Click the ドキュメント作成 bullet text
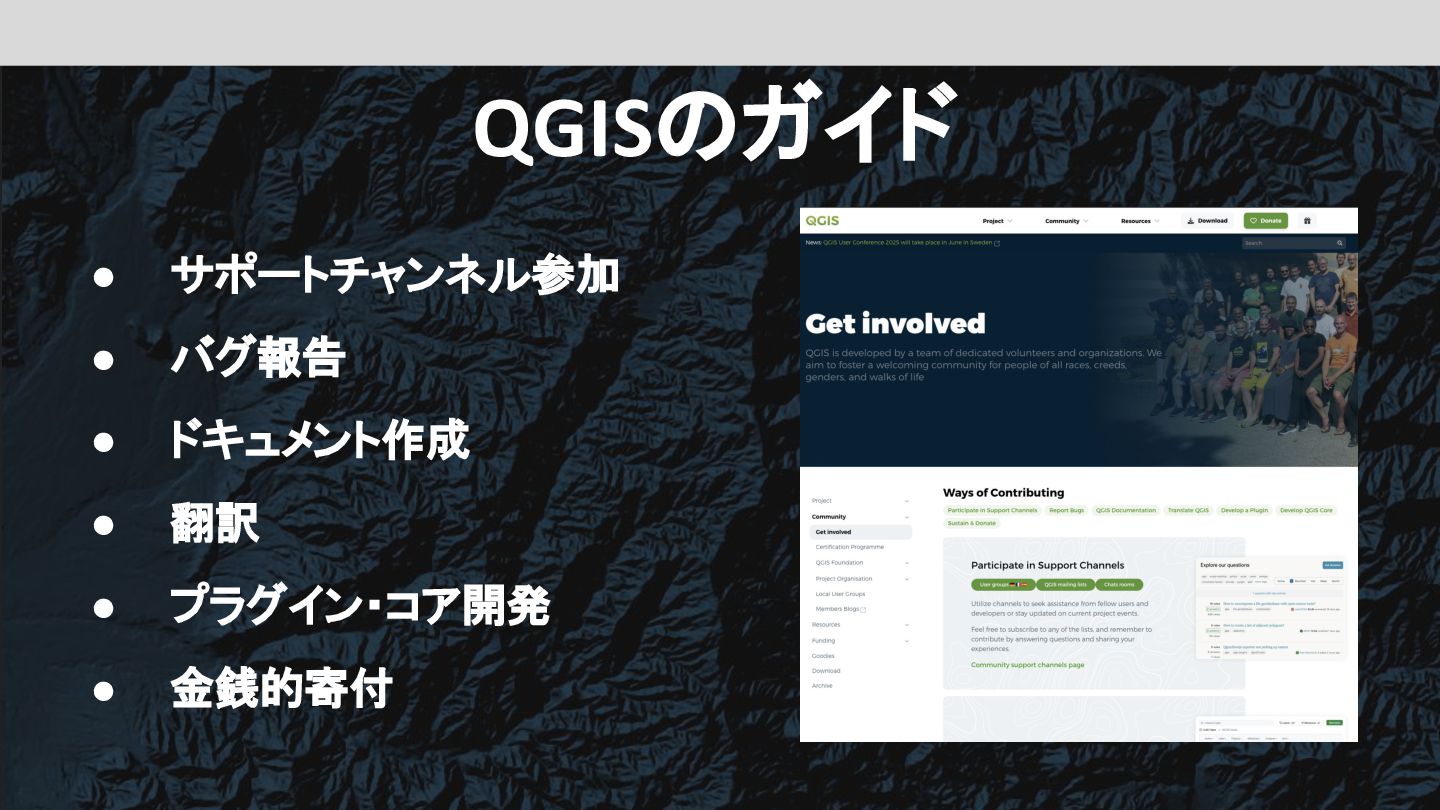This screenshot has height=810, width=1440. tap(318, 441)
